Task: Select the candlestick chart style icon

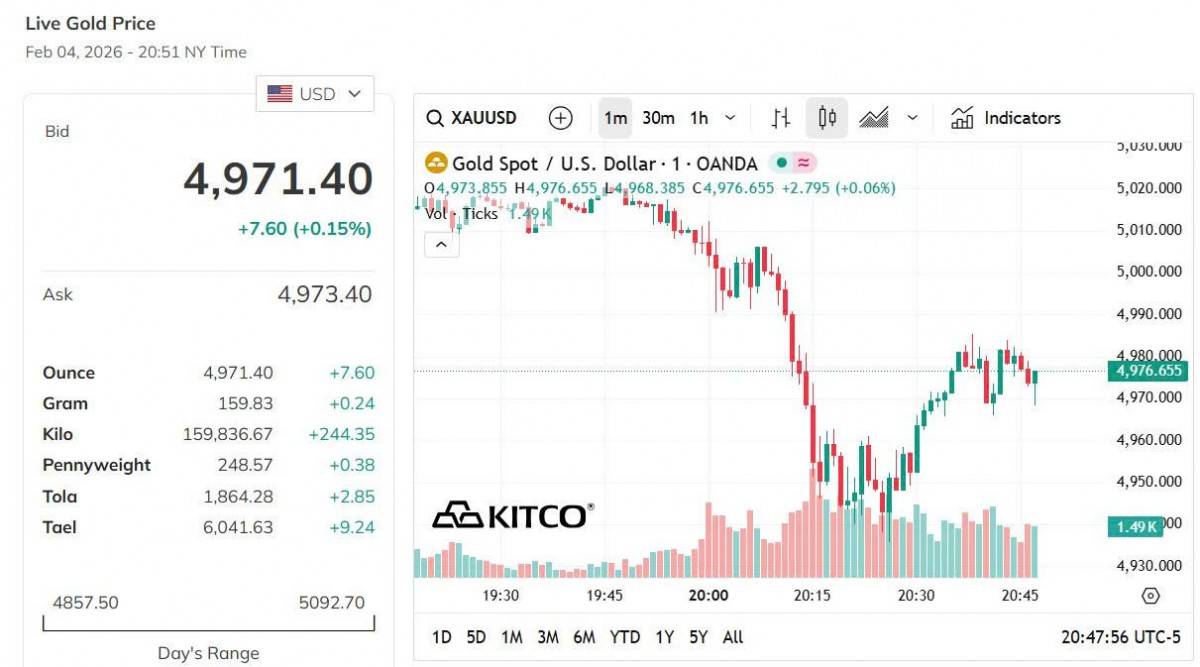Action: tap(827, 118)
